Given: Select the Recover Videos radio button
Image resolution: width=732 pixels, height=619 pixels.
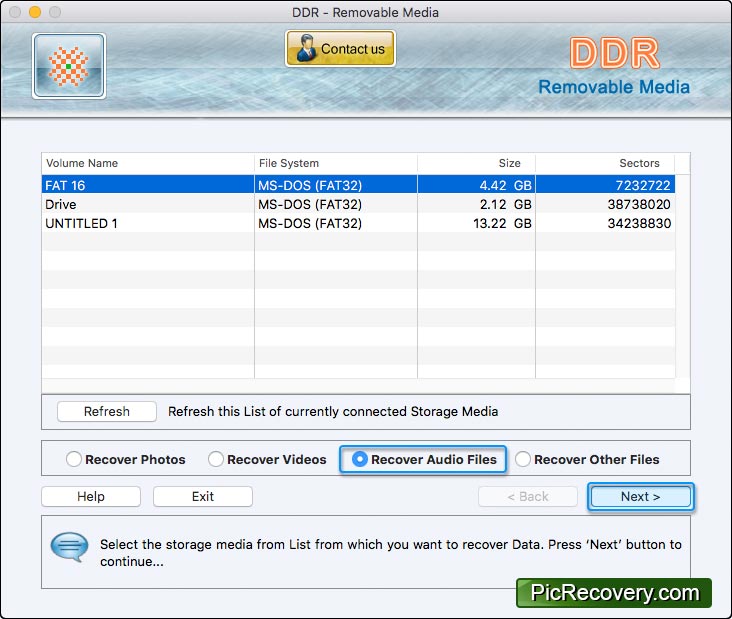Looking at the screenshot, I should 216,459.
